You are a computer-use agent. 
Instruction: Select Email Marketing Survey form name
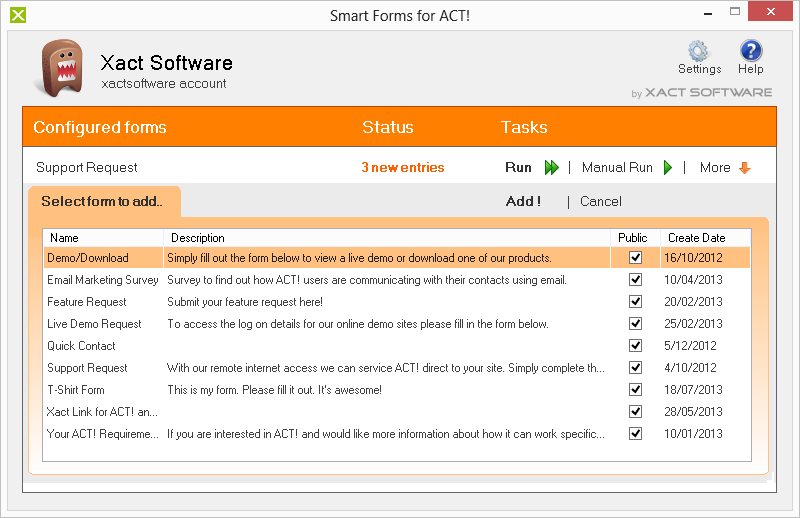pos(103,280)
